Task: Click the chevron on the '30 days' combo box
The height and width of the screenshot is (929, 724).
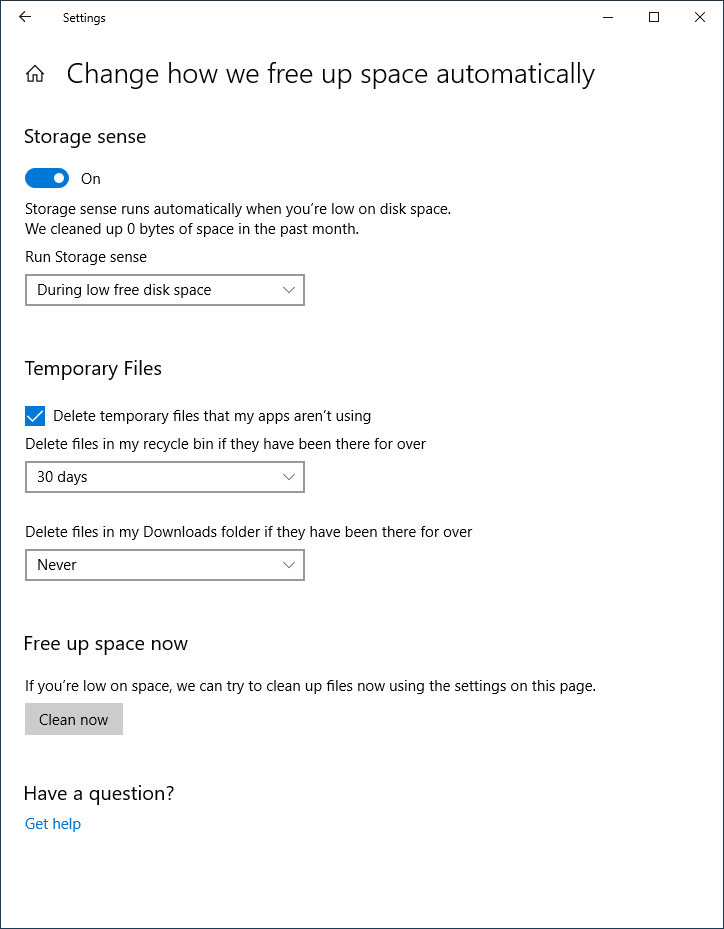Action: point(289,477)
